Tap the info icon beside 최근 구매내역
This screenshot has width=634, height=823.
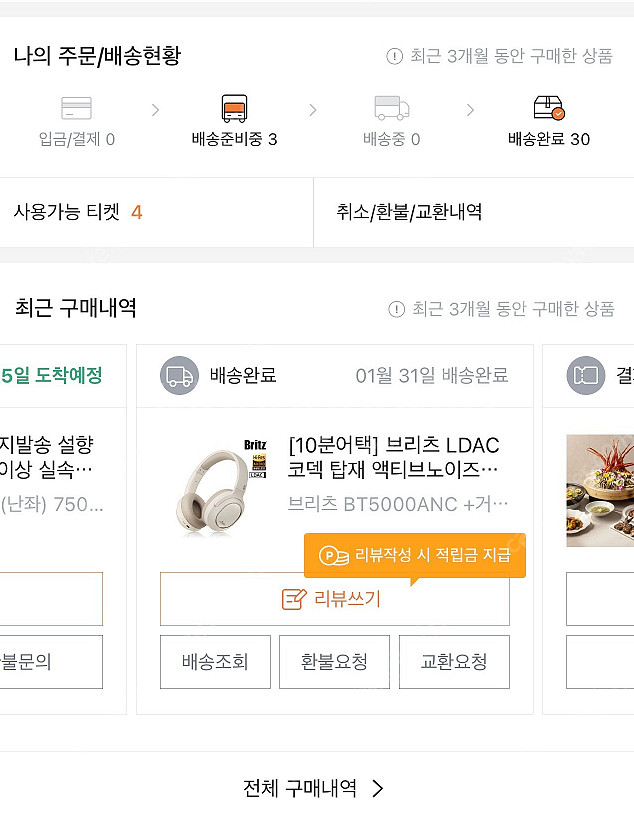click(396, 309)
